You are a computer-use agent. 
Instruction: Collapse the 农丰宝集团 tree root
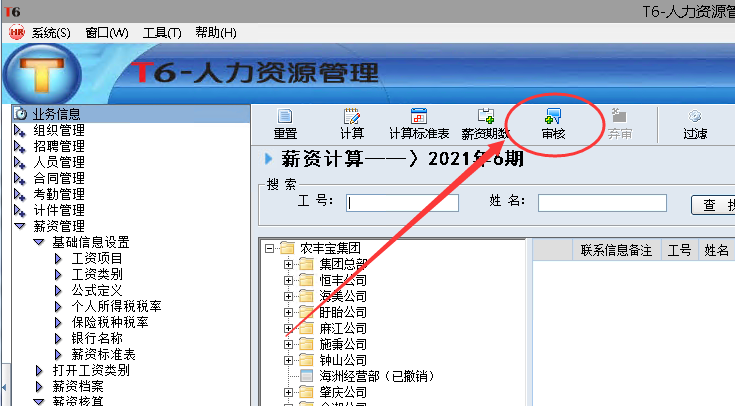click(269, 248)
